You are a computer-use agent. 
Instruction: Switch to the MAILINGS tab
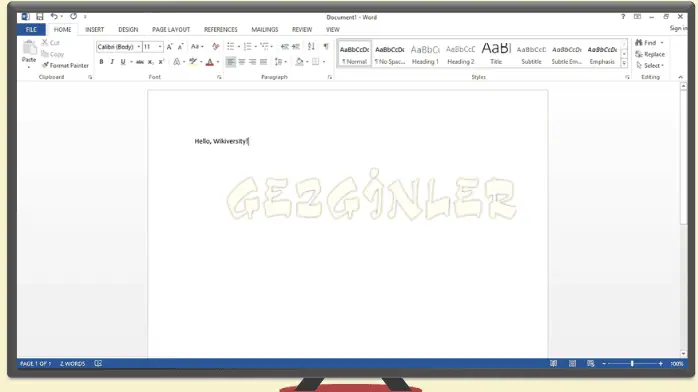tap(265, 29)
